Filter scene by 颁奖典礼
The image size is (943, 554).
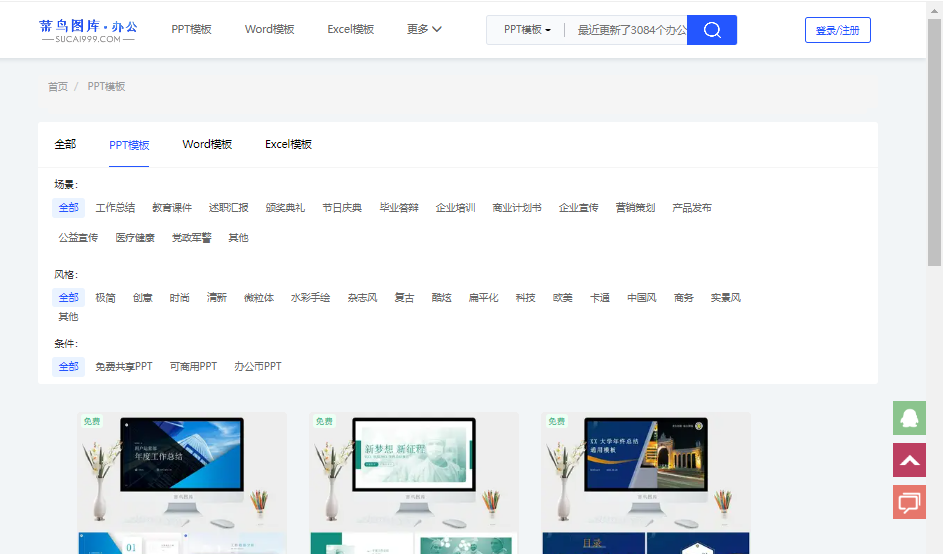tap(286, 208)
